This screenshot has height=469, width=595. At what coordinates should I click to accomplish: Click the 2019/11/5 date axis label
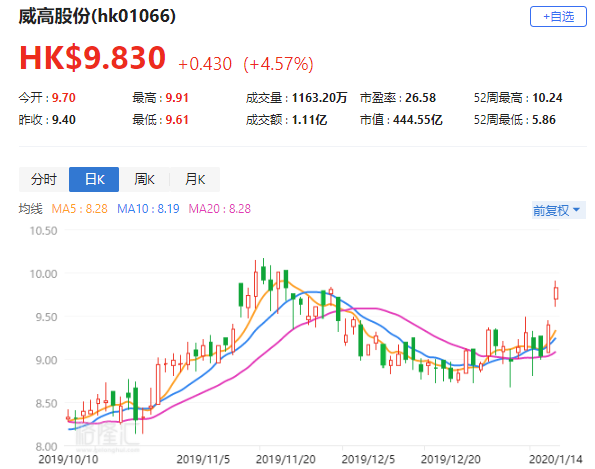[203, 460]
